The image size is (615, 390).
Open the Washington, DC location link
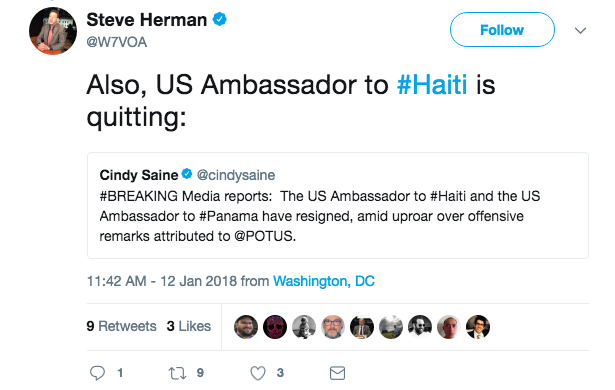[324, 281]
